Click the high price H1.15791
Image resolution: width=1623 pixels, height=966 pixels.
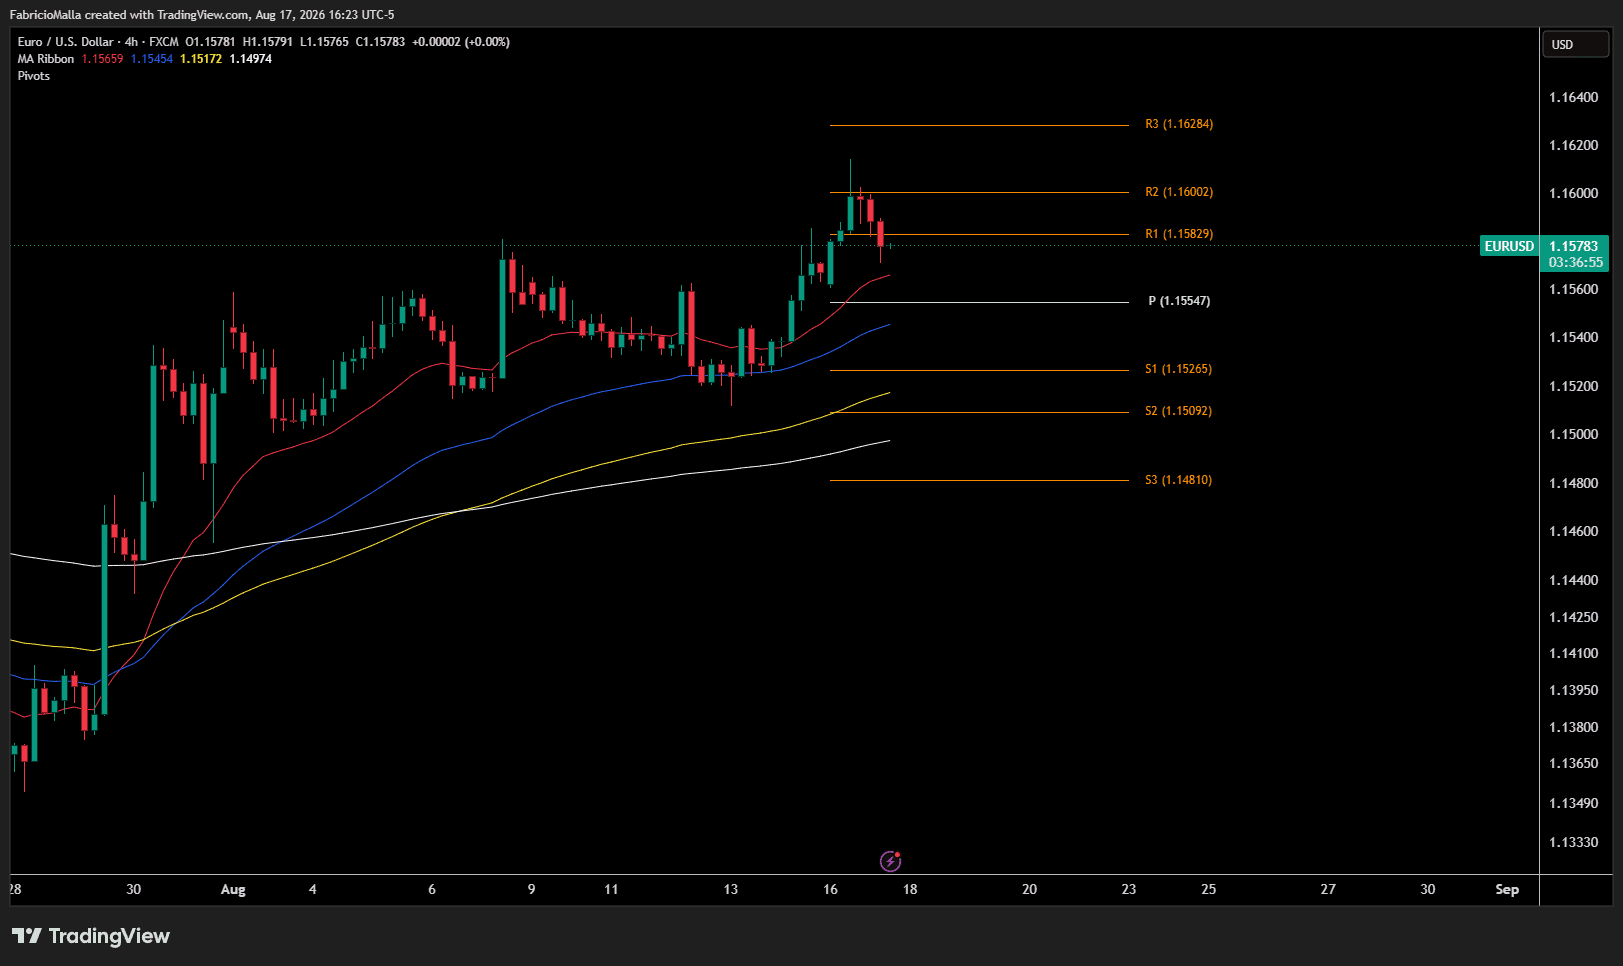point(268,42)
